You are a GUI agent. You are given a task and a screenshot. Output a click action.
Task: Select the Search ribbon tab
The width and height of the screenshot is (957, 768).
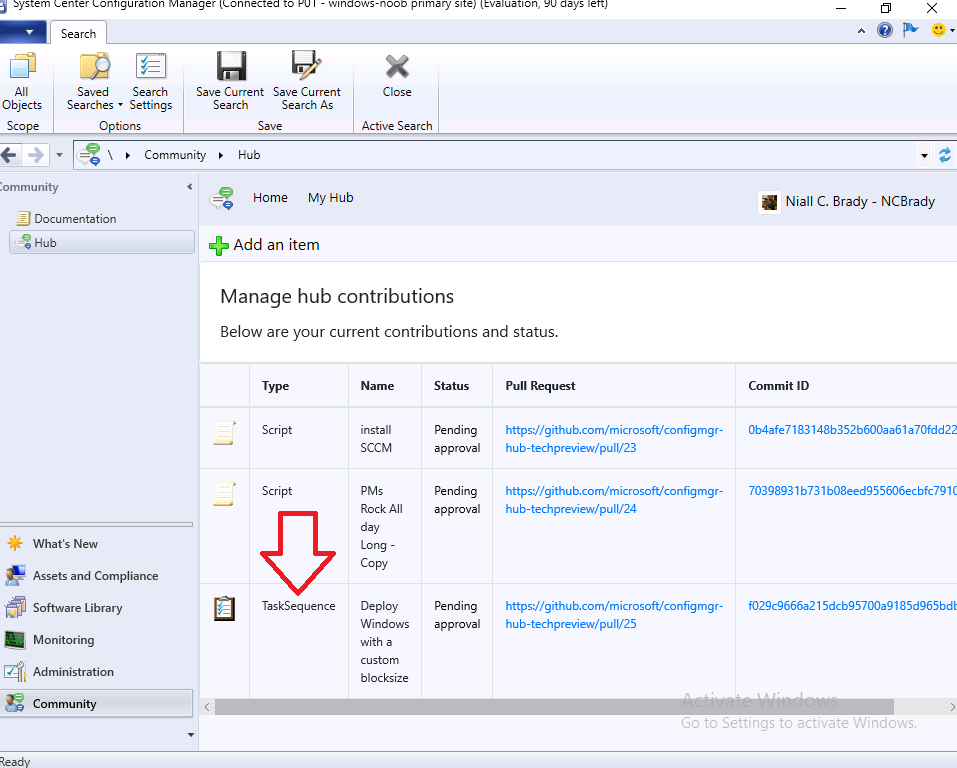pos(78,34)
